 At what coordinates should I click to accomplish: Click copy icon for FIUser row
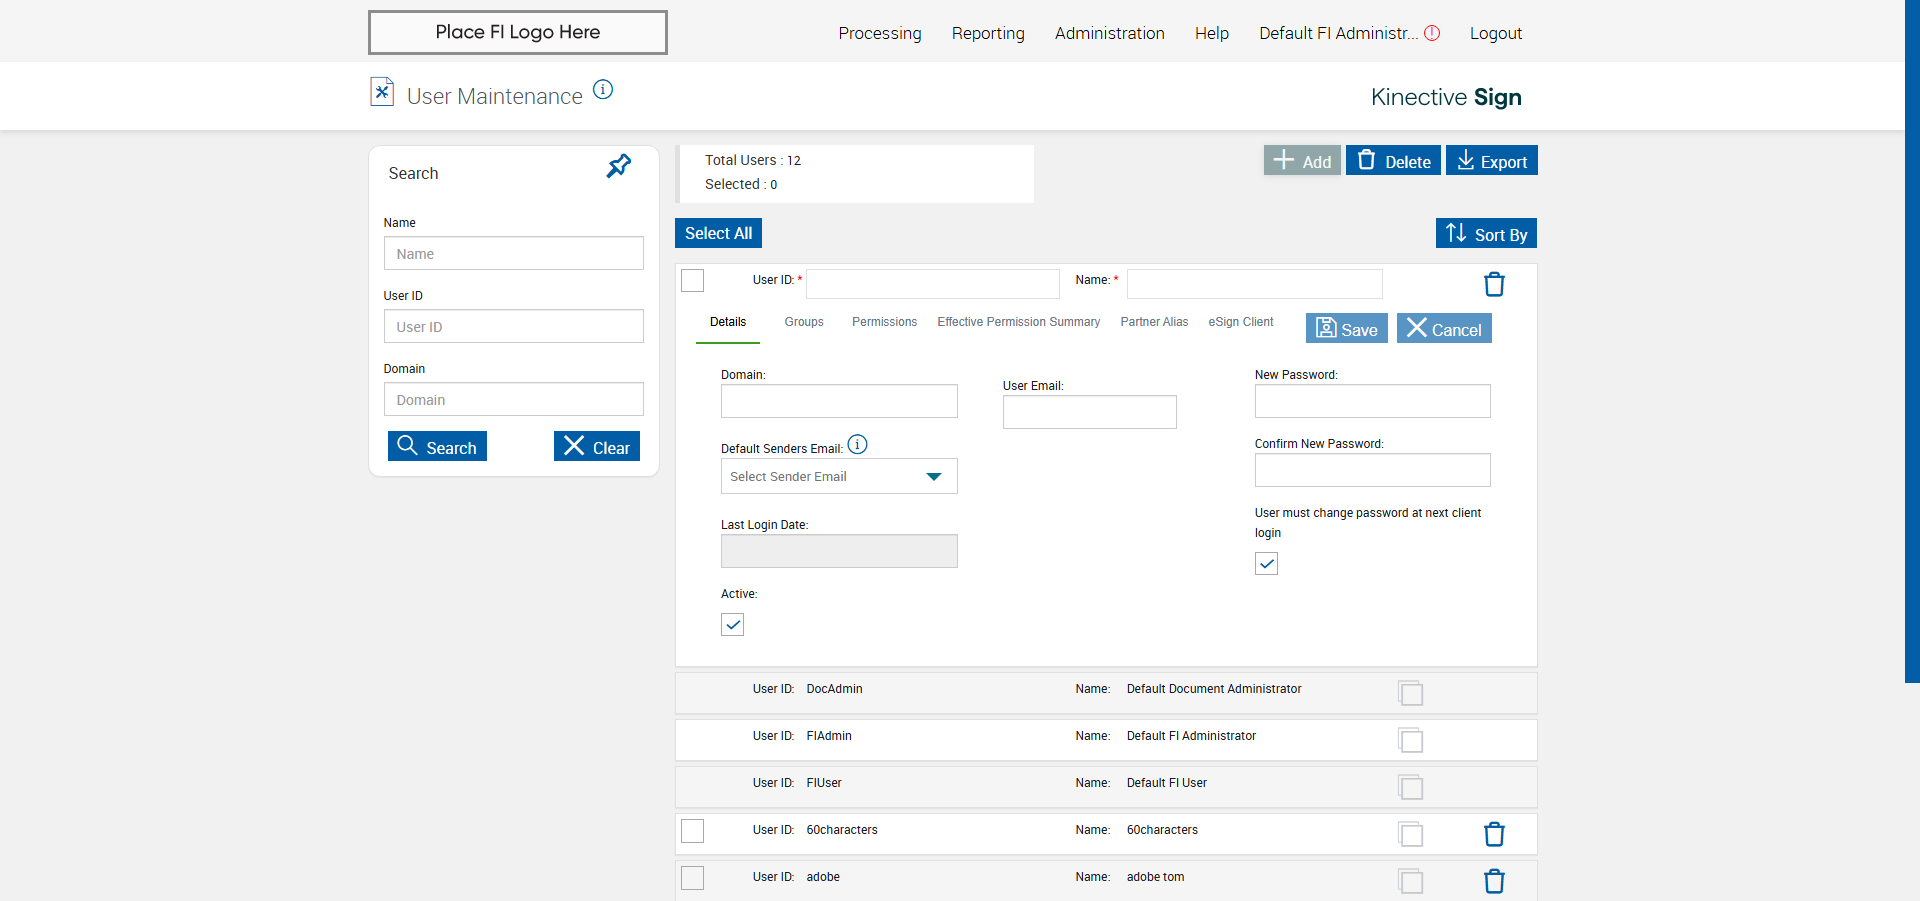coord(1411,787)
